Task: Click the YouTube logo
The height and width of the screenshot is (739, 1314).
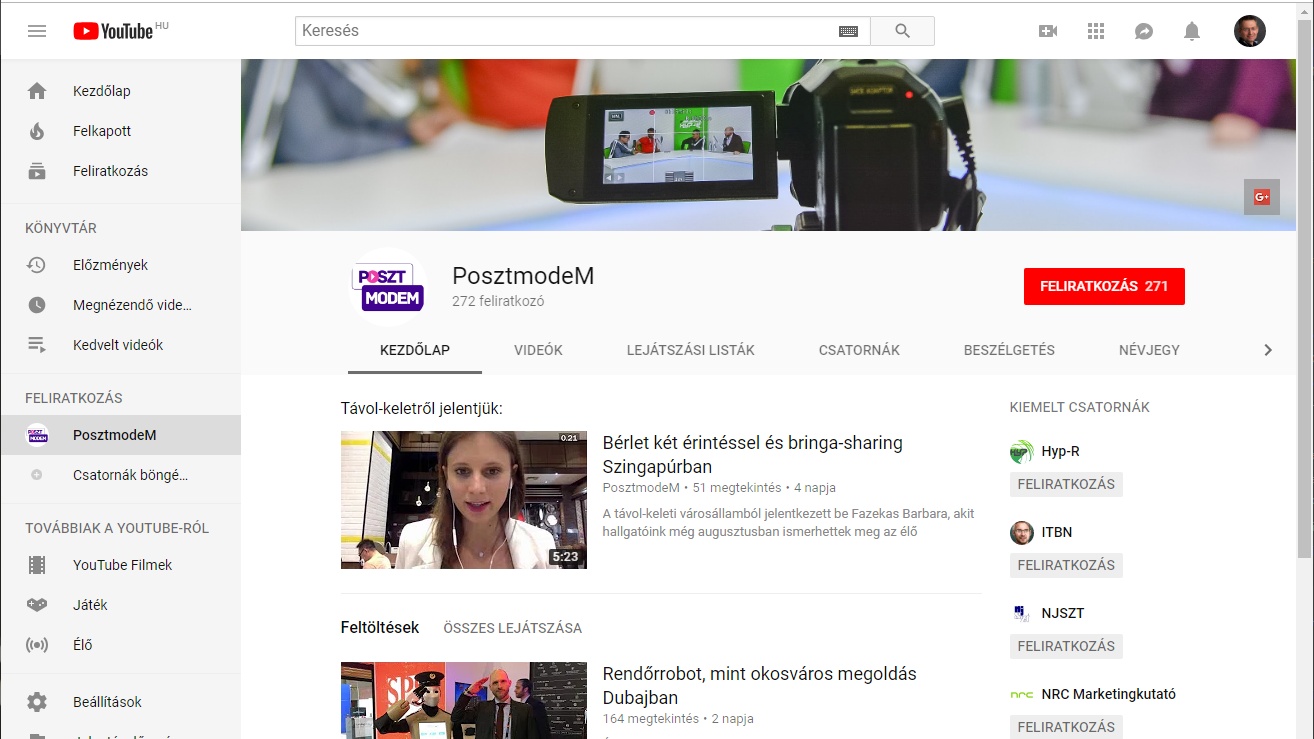Action: (113, 31)
